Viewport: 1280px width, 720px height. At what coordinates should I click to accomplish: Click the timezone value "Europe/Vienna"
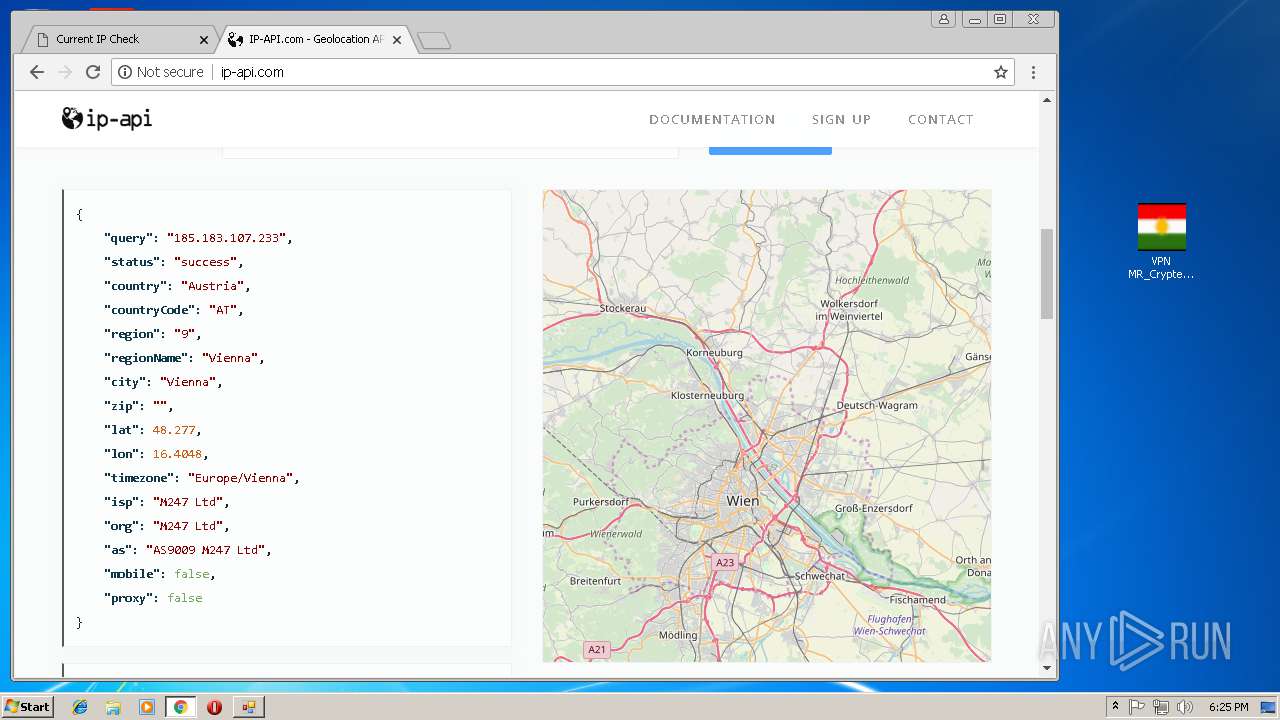[241, 478]
